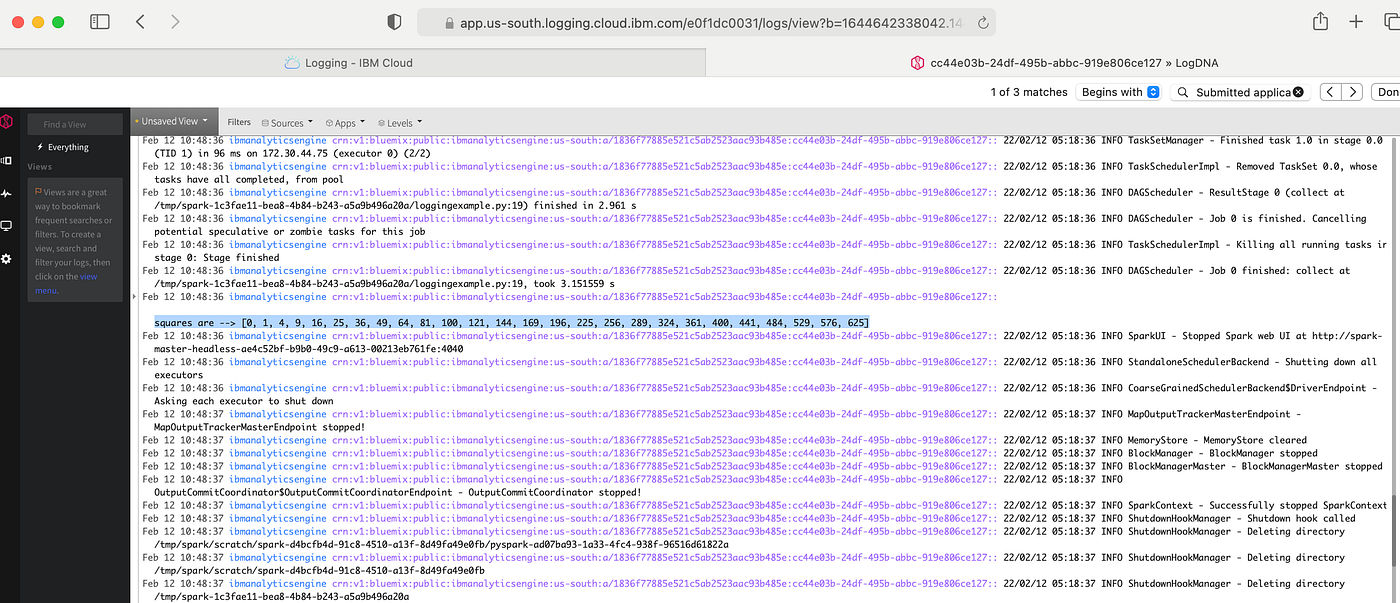Open the monitor screens icon in the sidebar
This screenshot has height=603, width=1400.
(6, 226)
